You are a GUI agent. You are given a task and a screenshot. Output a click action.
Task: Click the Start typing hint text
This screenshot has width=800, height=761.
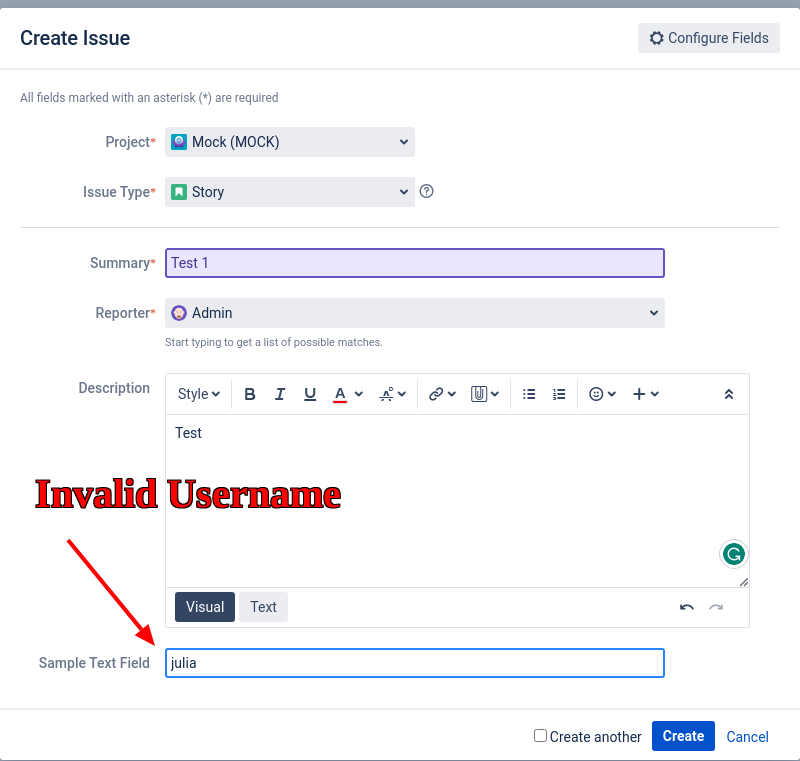point(273,342)
